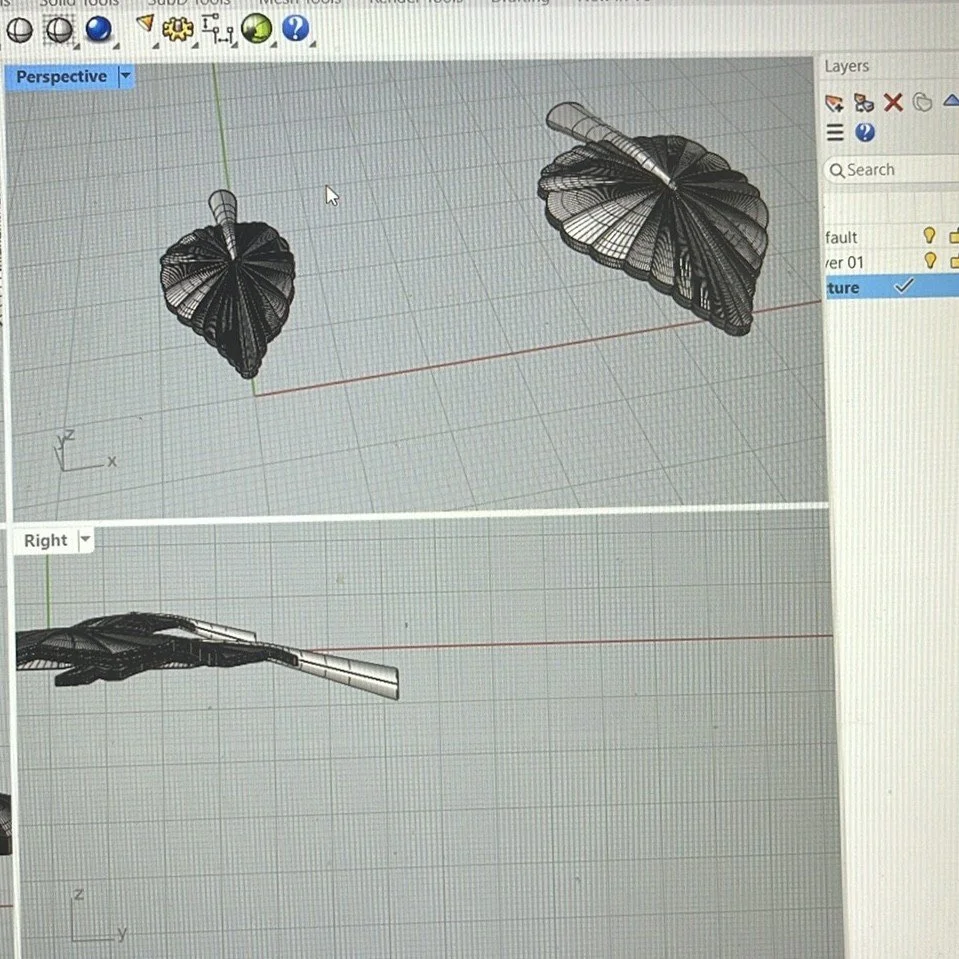Click the green render sphere icon
This screenshot has height=959, width=959.
(x=256, y=28)
